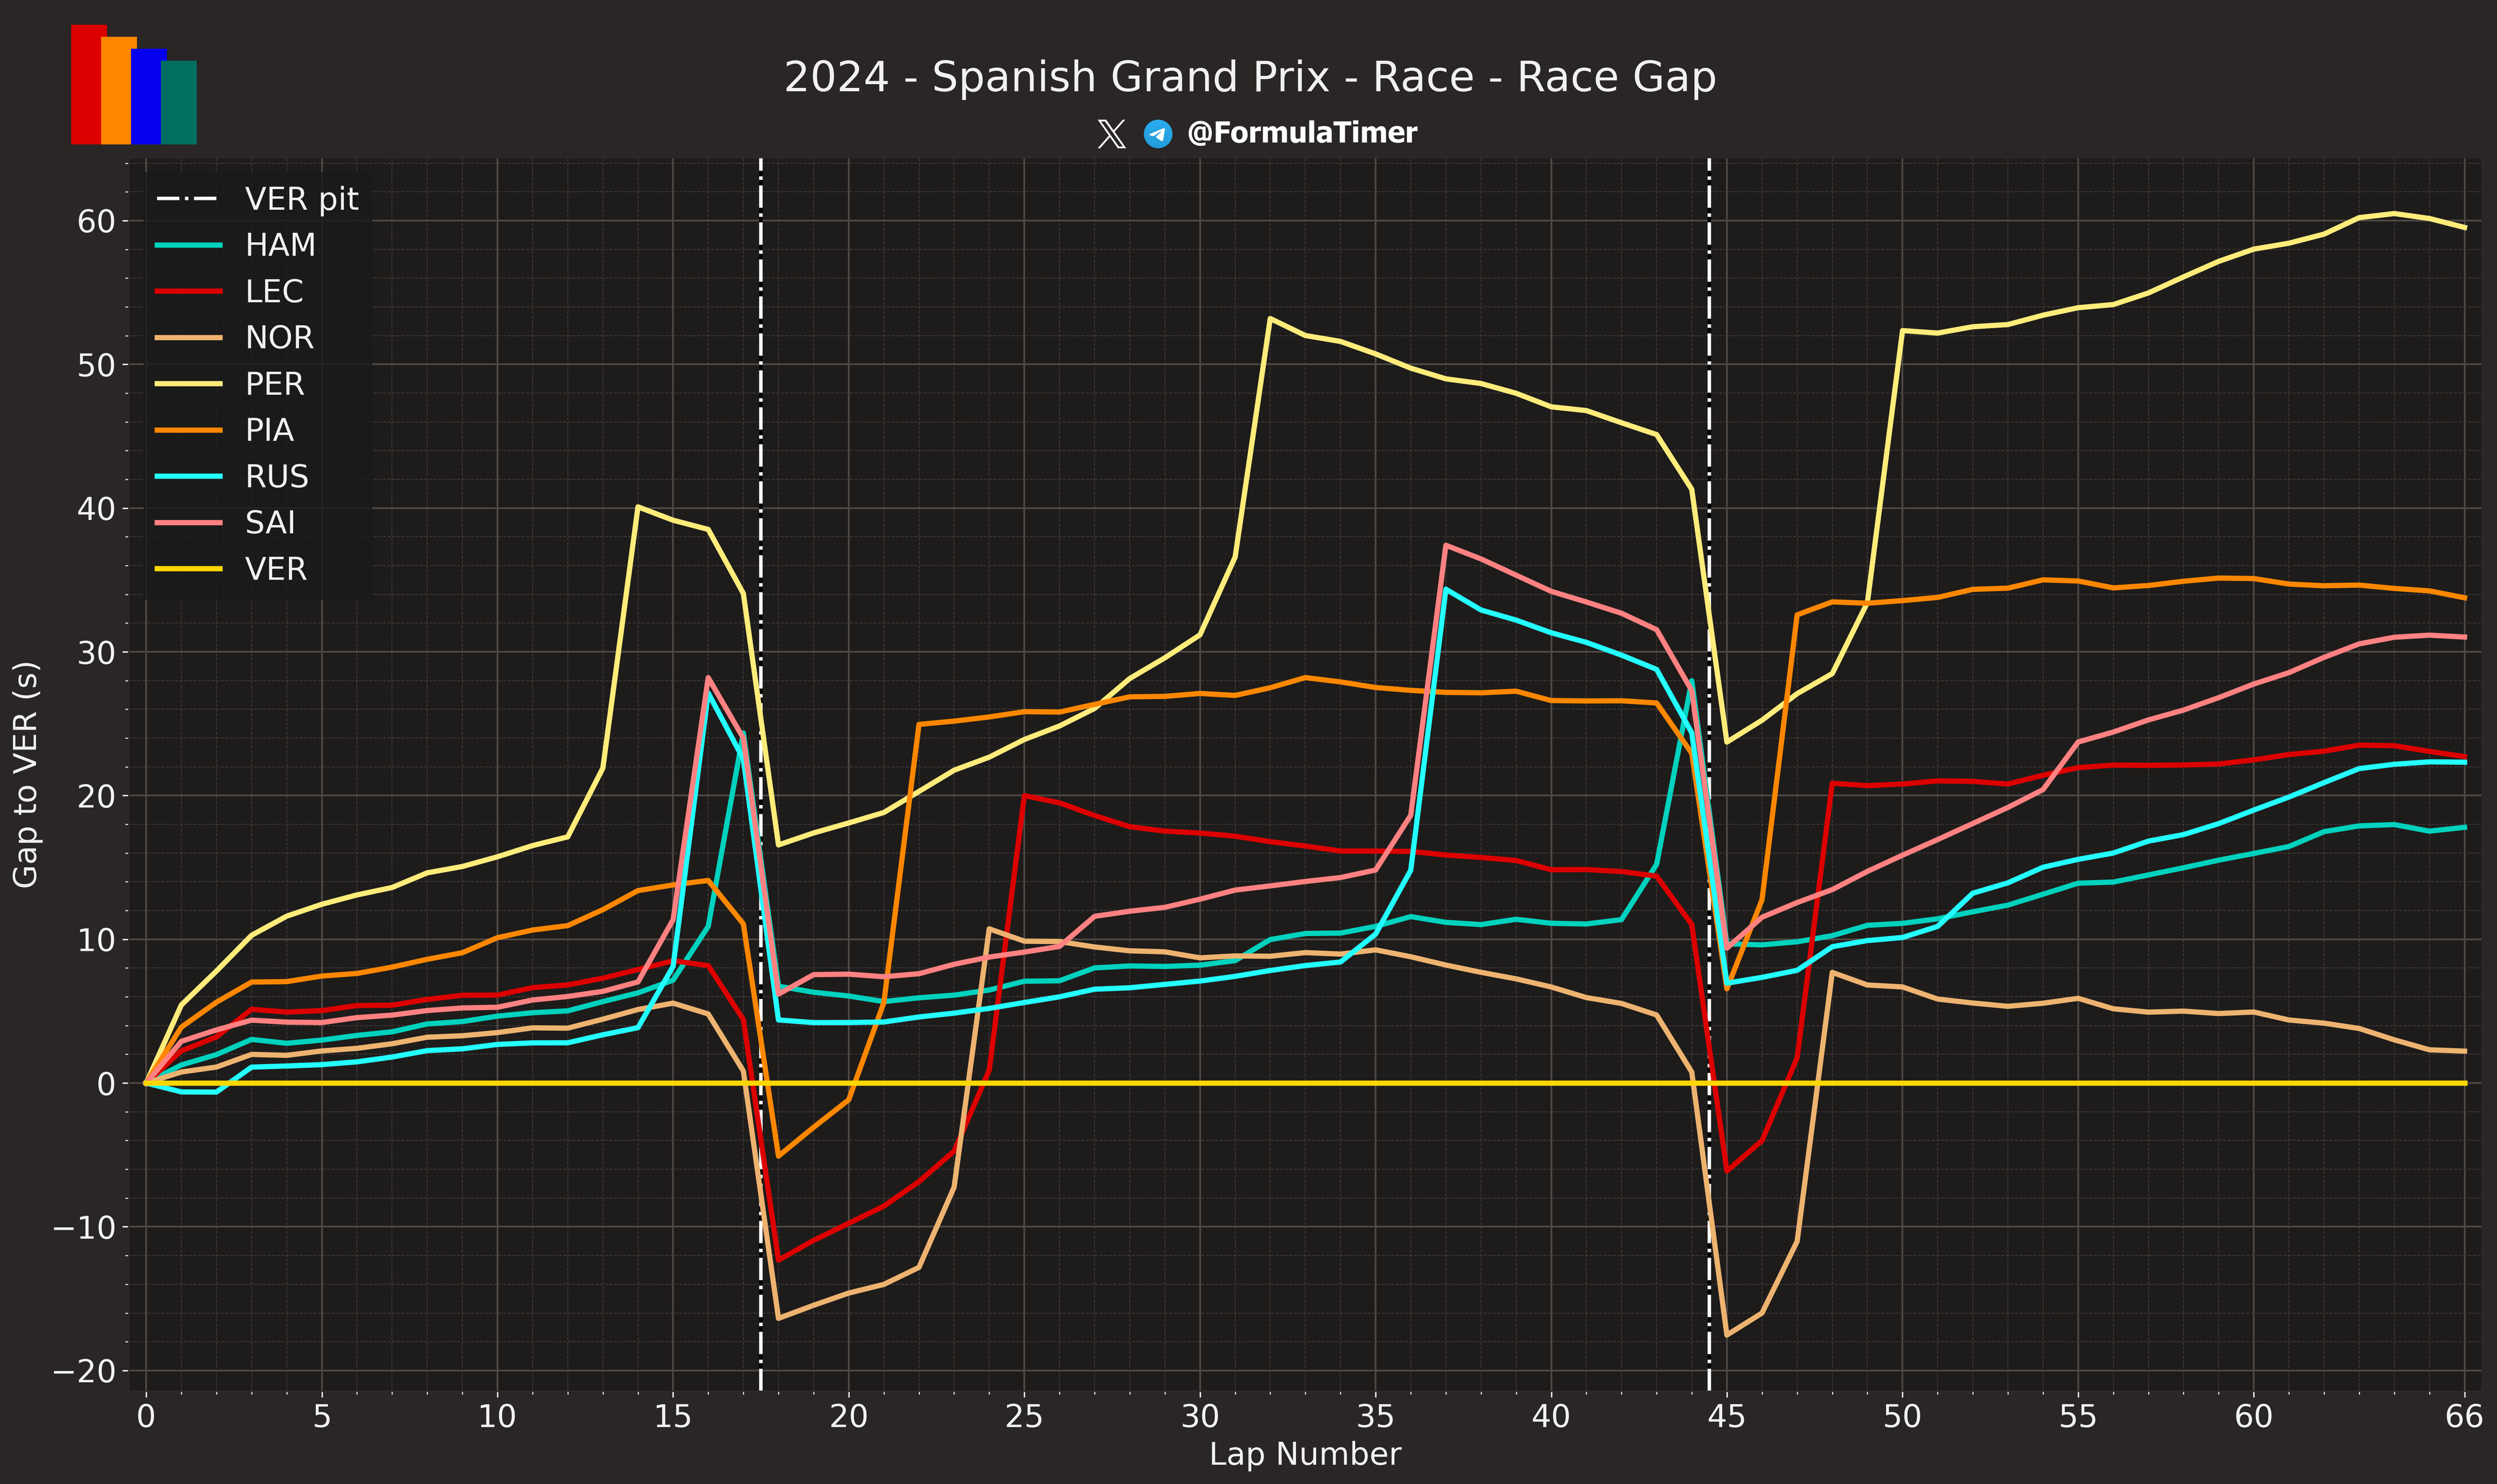
Task: Click the '10' tick on the lap axis
Action: pyautogui.click(x=497, y=1417)
